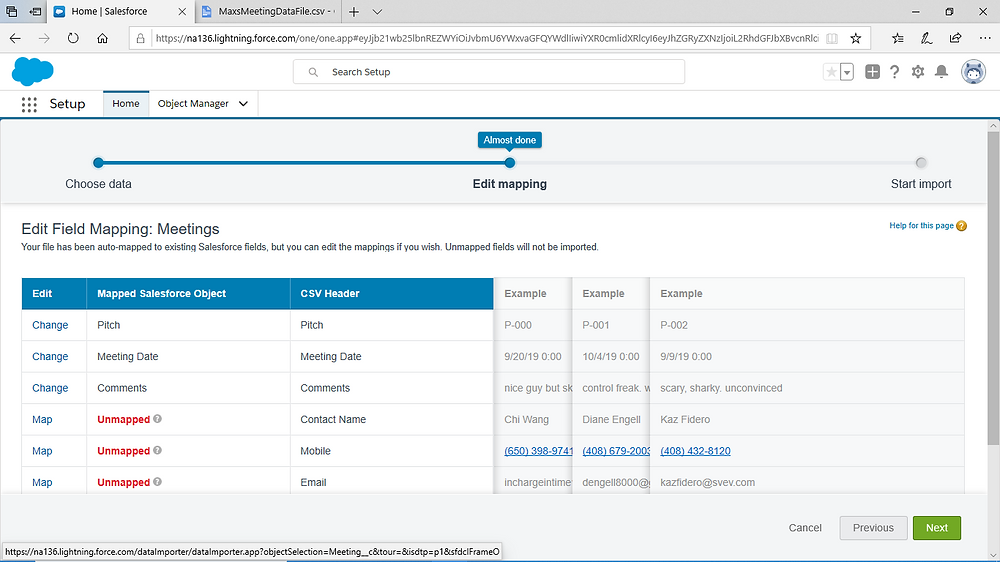Click Change for the Meeting Date row
This screenshot has width=1000, height=562.
tap(50, 357)
